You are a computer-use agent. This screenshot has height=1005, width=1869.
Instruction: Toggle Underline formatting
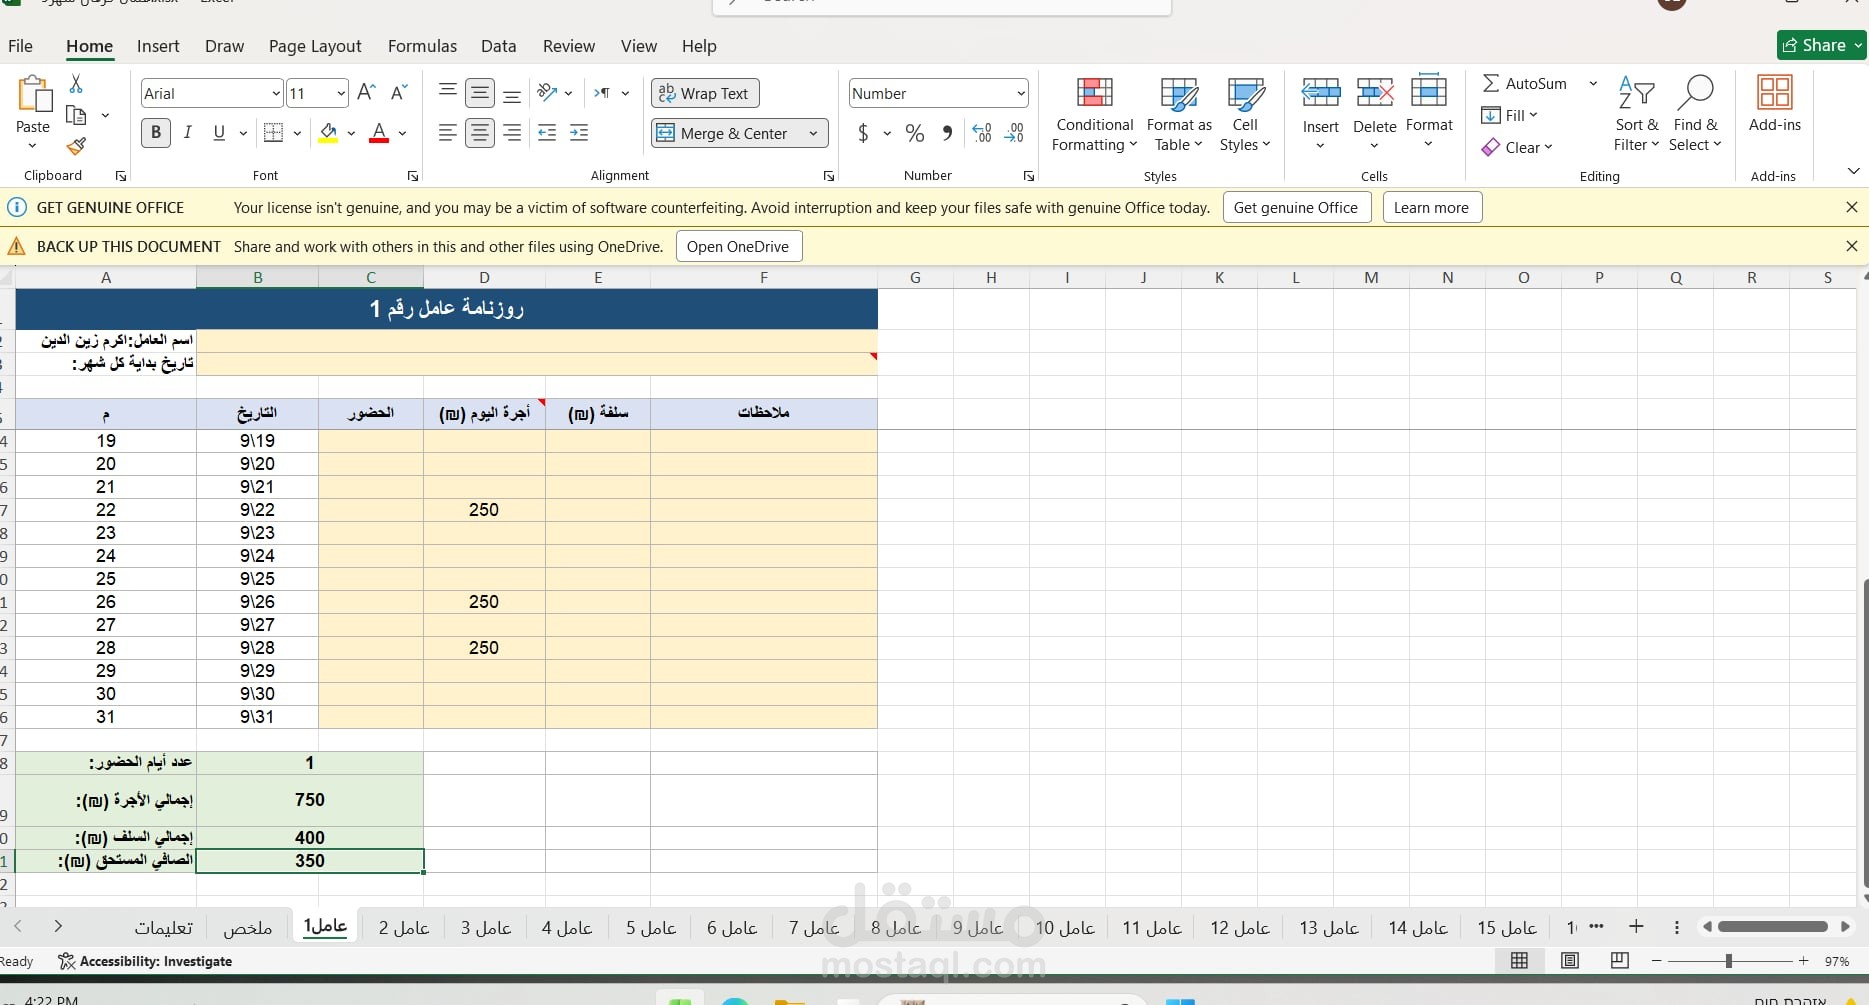point(219,133)
